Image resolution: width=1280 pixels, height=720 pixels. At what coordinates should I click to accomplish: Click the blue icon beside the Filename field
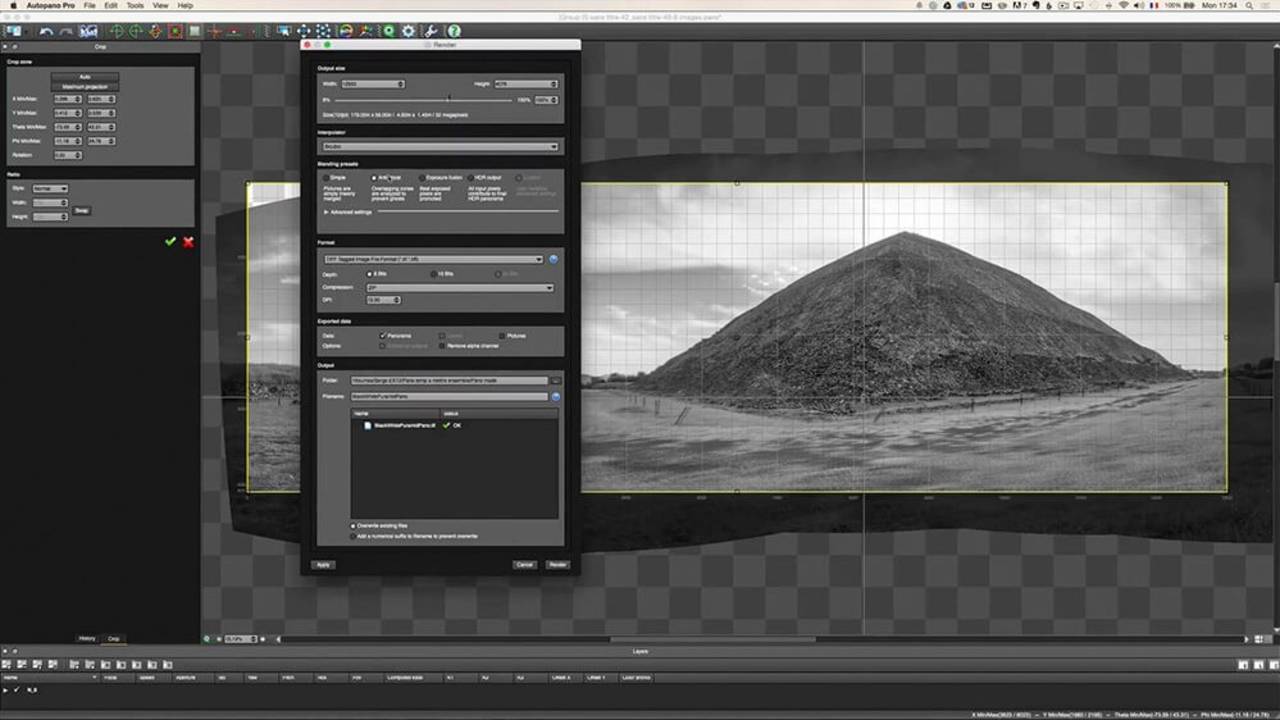point(555,397)
